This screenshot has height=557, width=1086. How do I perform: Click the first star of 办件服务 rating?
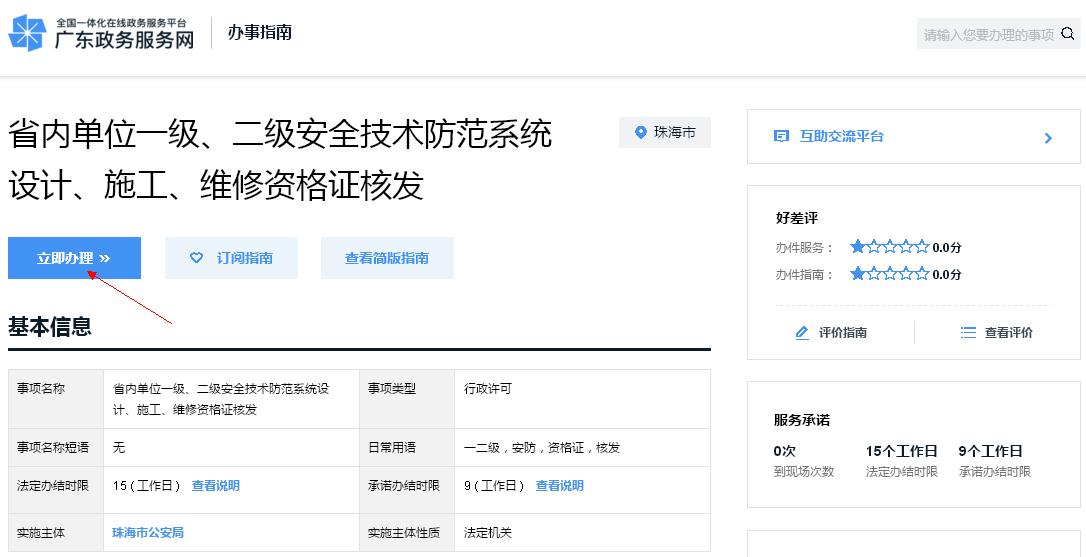[x=858, y=246]
